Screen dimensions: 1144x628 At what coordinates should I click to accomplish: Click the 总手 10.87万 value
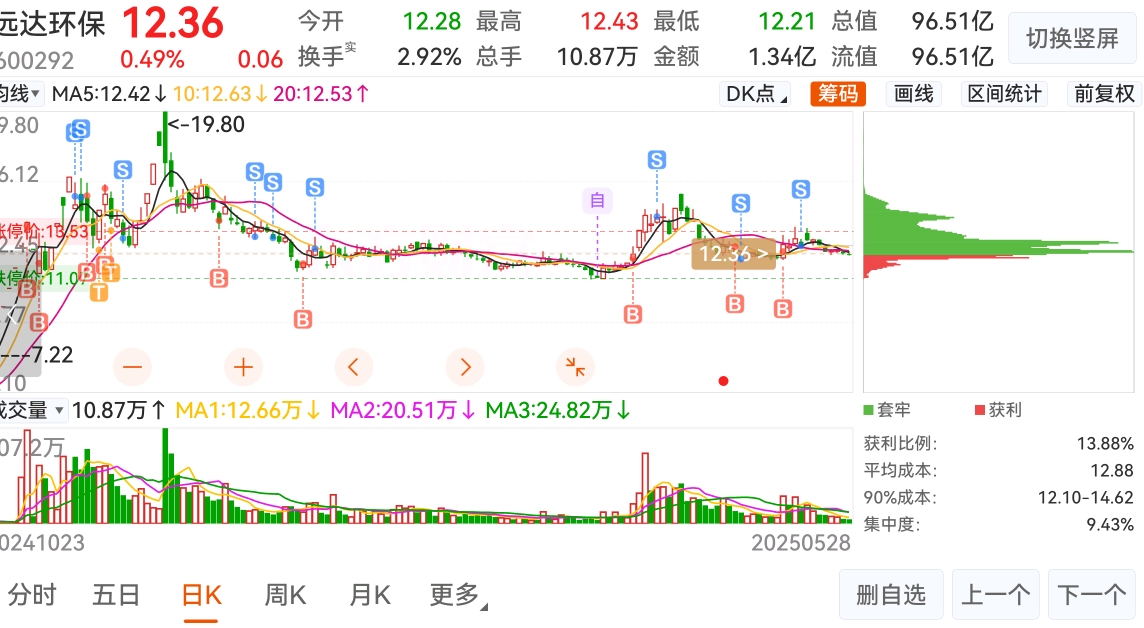(597, 56)
